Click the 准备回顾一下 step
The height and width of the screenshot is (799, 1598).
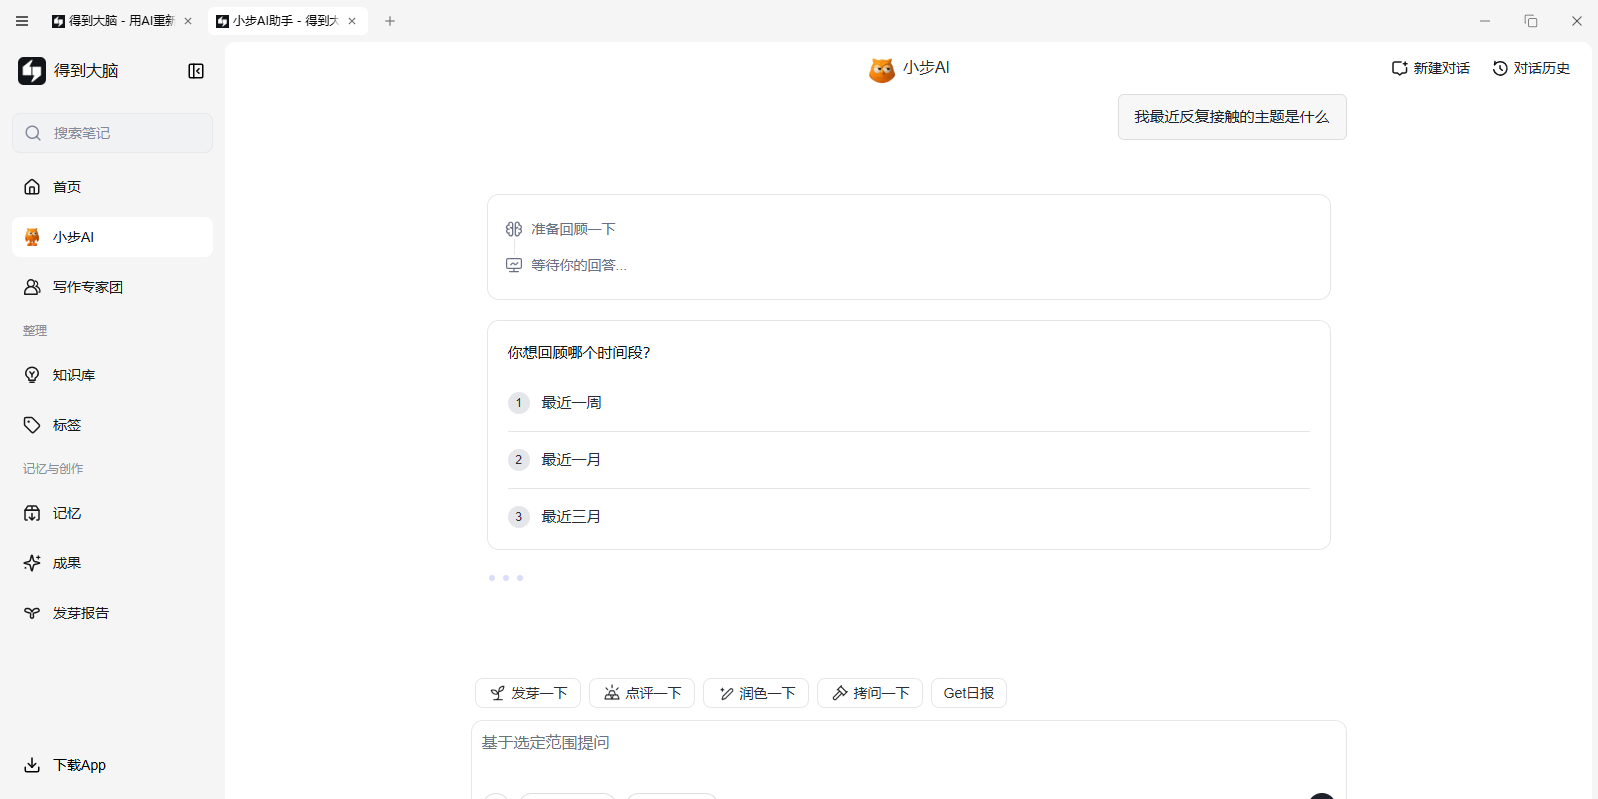[x=561, y=229]
